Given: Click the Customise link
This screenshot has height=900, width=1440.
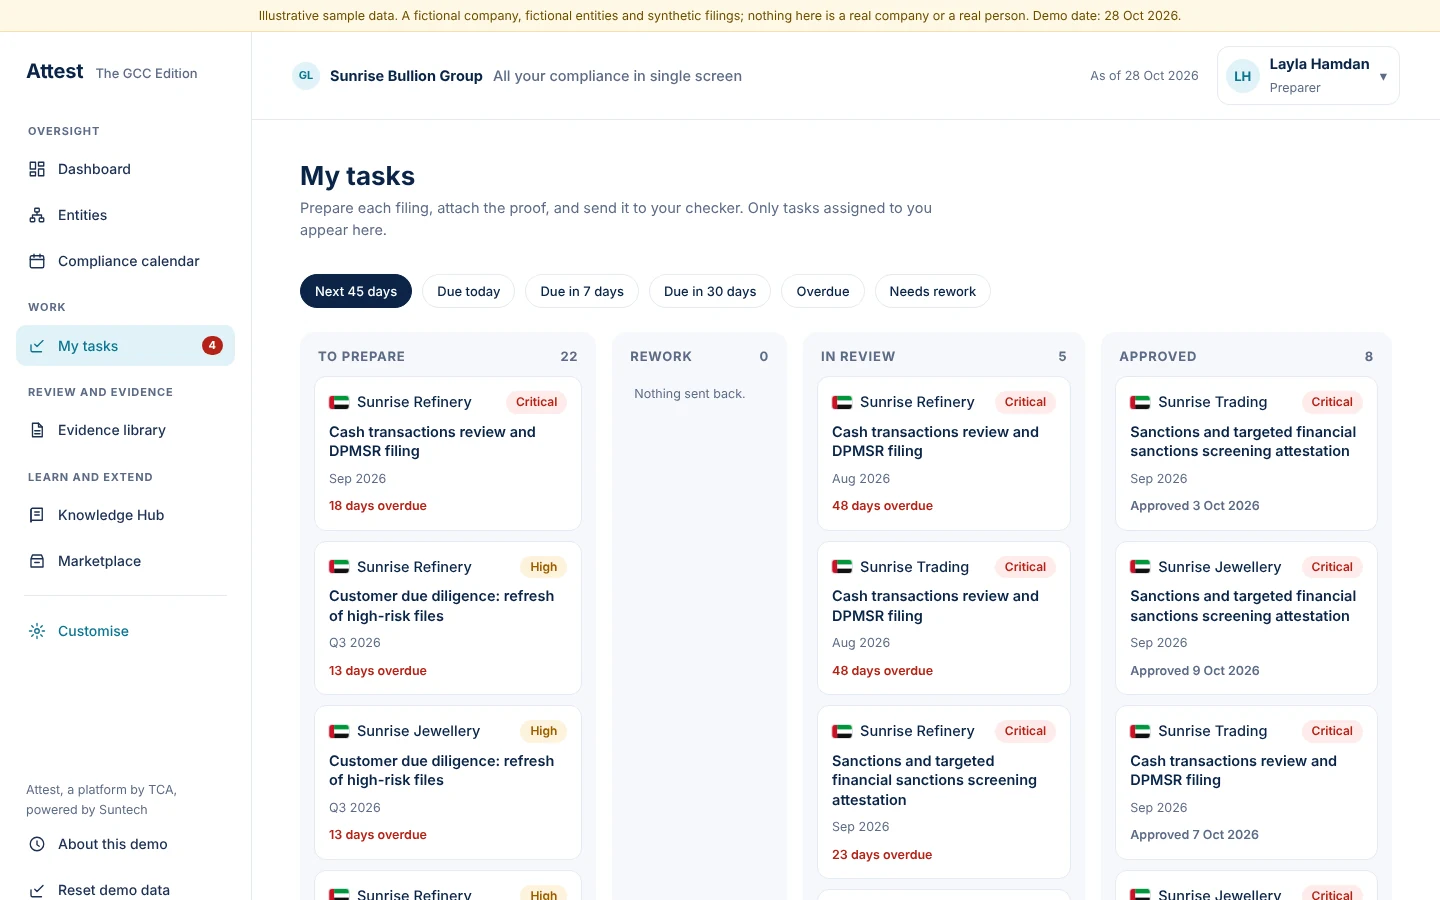Looking at the screenshot, I should [x=125, y=631].
